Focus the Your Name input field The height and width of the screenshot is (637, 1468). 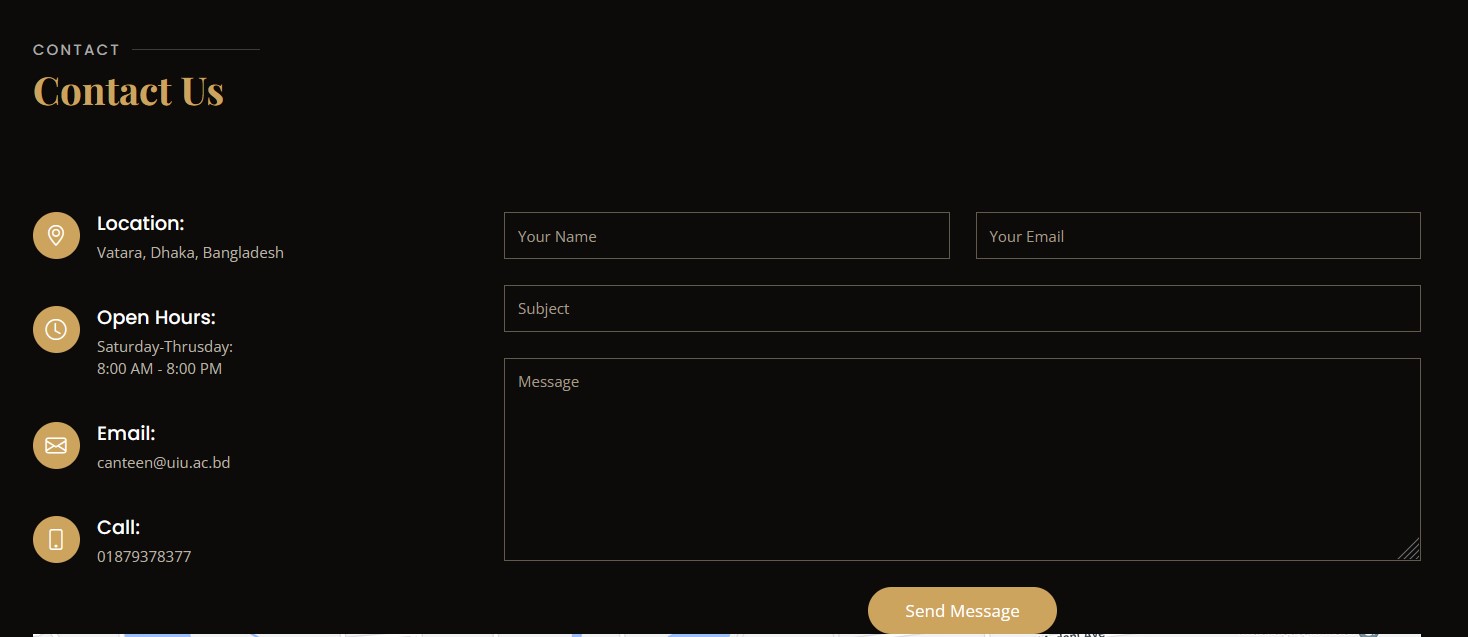tap(726, 236)
